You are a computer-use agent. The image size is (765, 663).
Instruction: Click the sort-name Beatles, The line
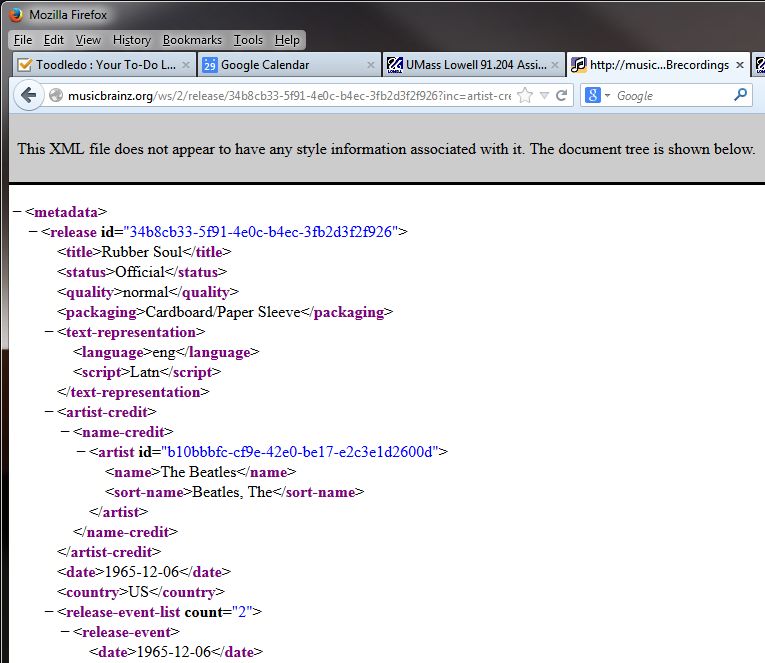click(235, 492)
